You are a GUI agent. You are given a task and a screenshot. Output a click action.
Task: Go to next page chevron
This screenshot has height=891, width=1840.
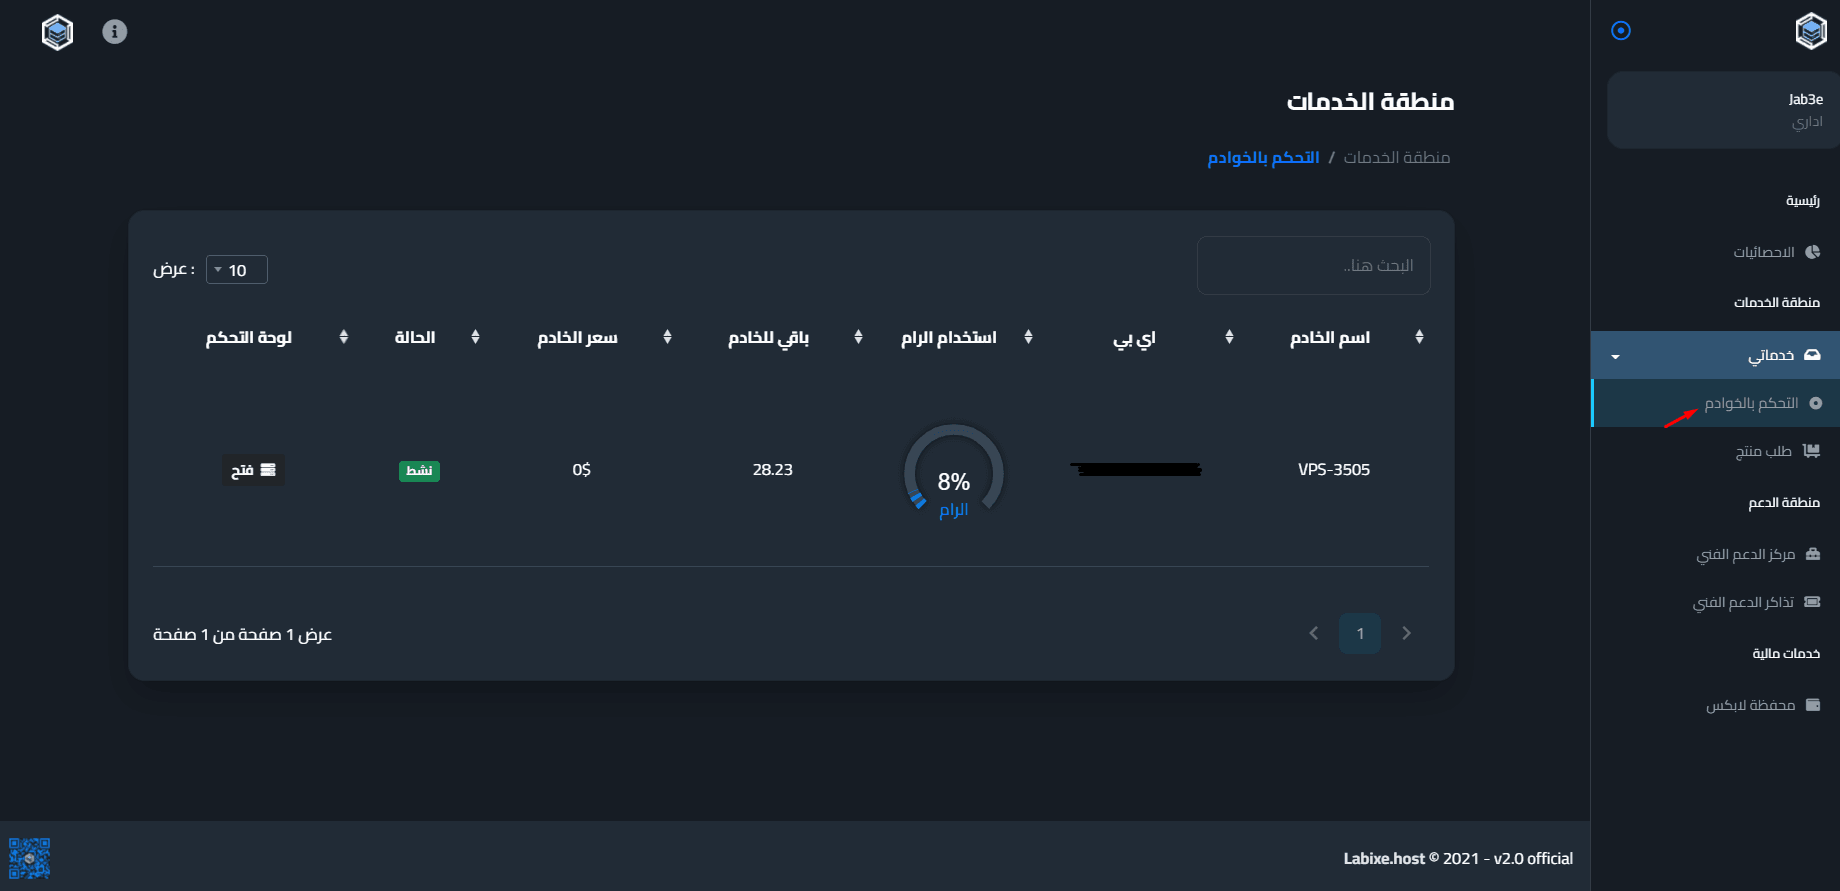point(1407,633)
